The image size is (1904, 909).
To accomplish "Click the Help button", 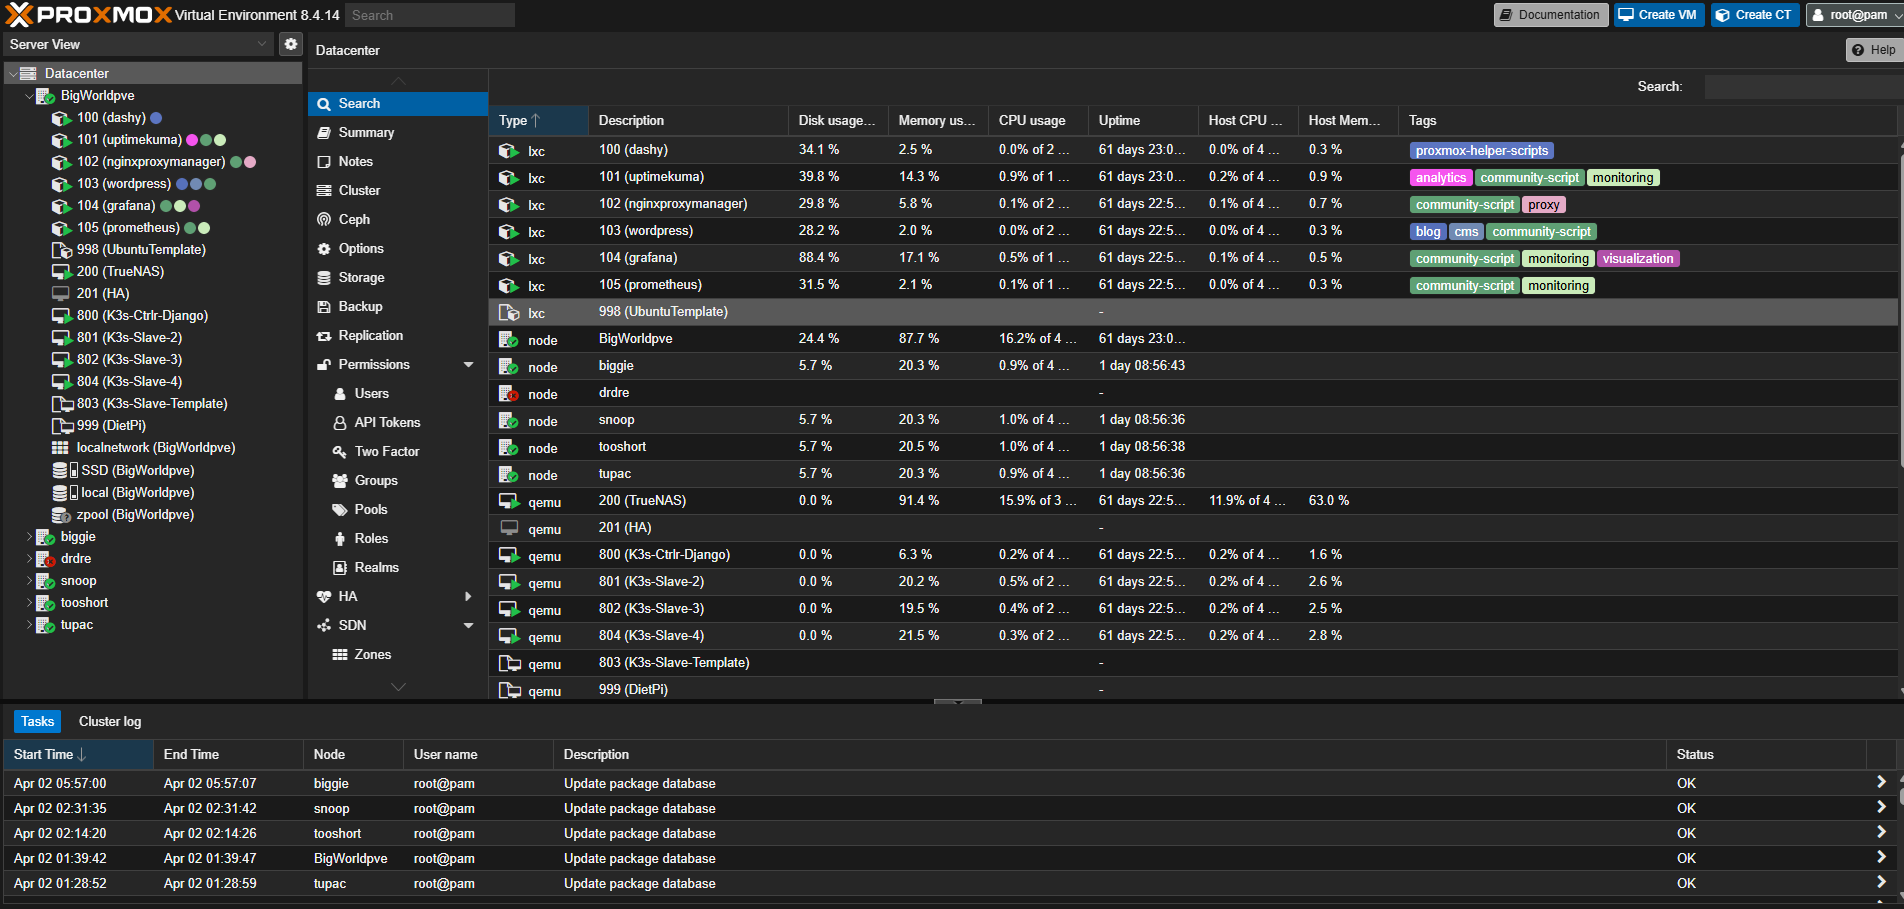I will tap(1874, 50).
